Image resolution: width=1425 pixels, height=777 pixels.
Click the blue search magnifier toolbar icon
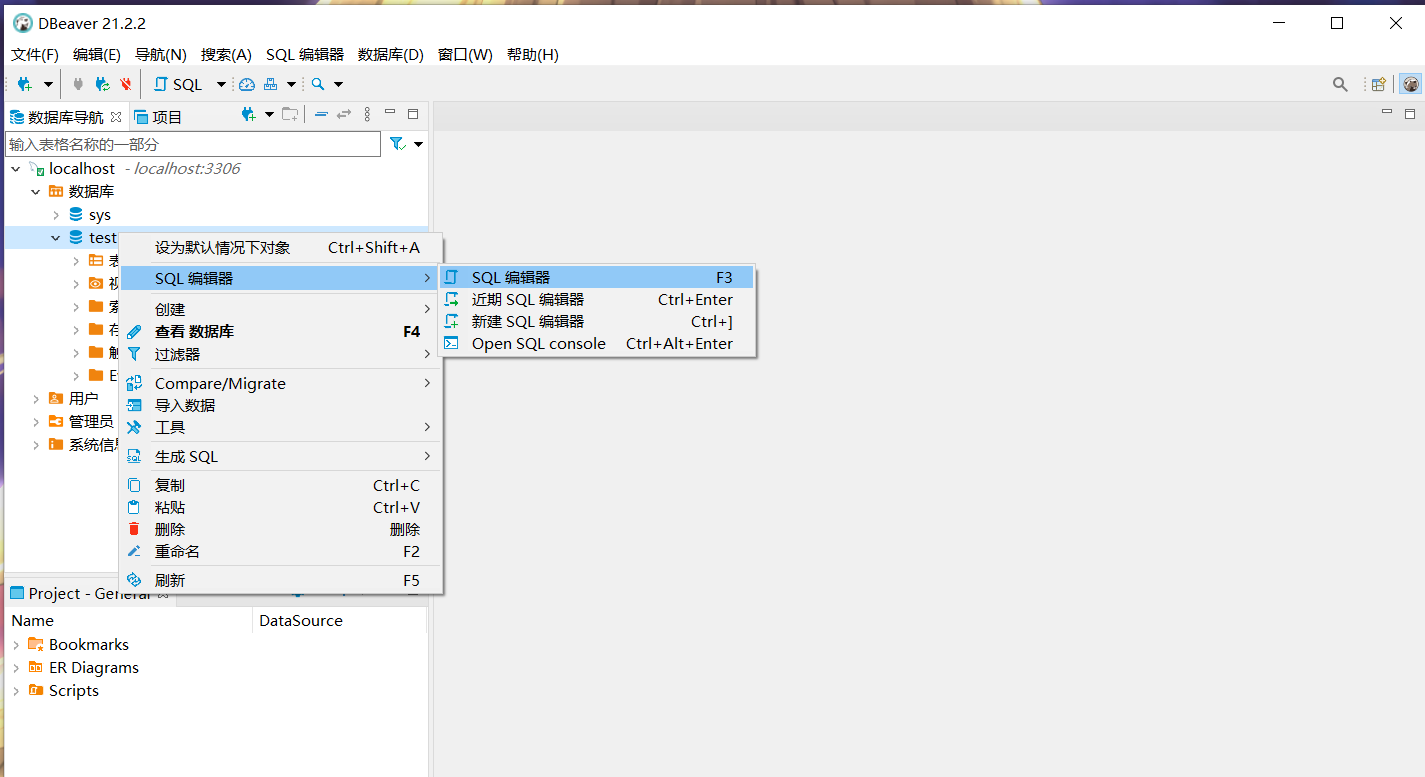(x=318, y=85)
